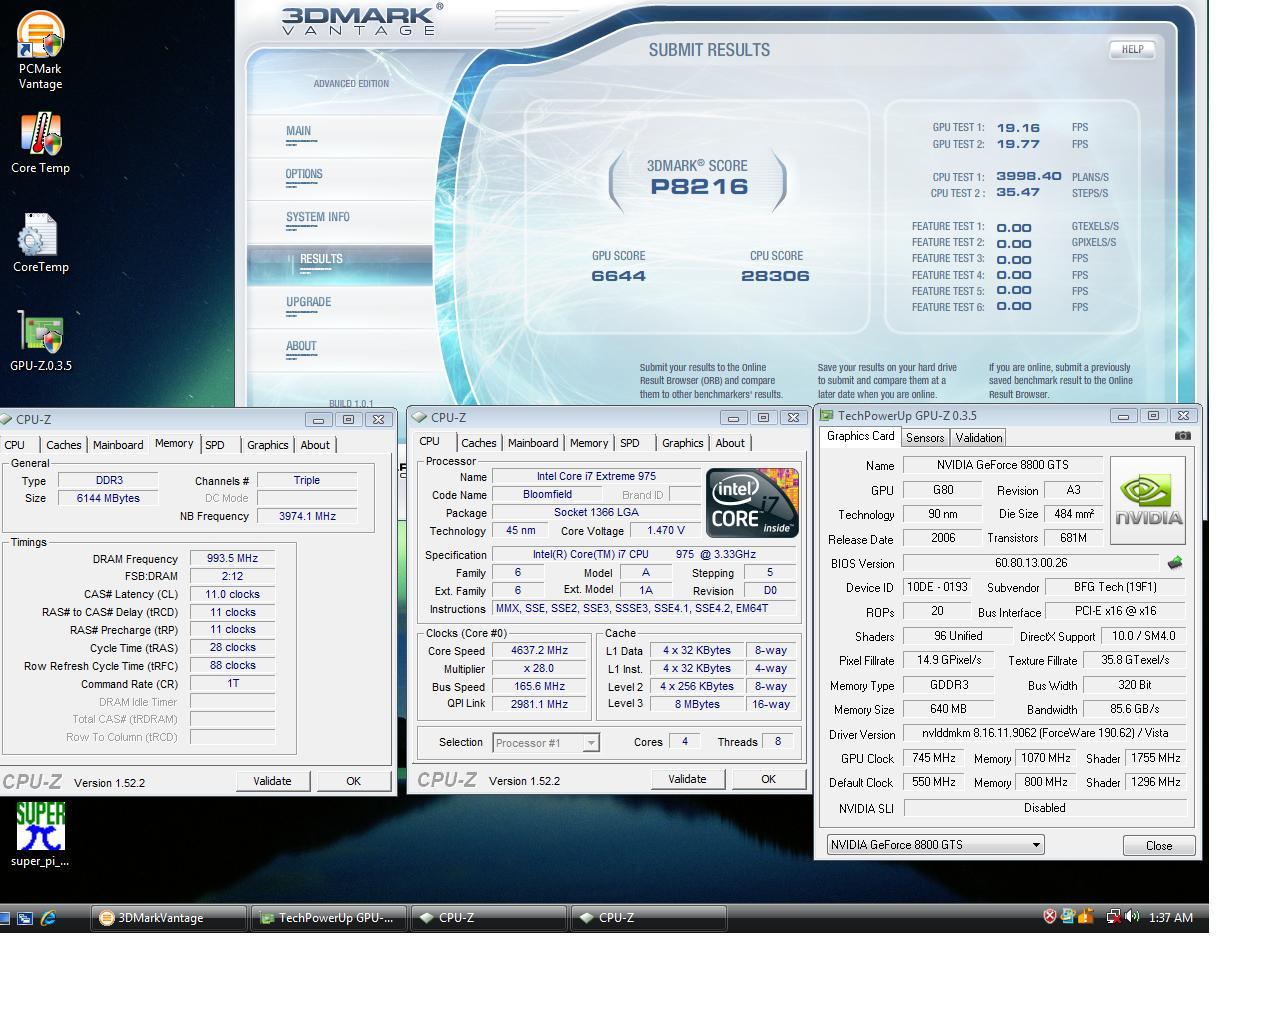The width and height of the screenshot is (1280, 1024).
Task: Select OPTIONS in 3DMark sidebar
Action: pyautogui.click(x=304, y=174)
